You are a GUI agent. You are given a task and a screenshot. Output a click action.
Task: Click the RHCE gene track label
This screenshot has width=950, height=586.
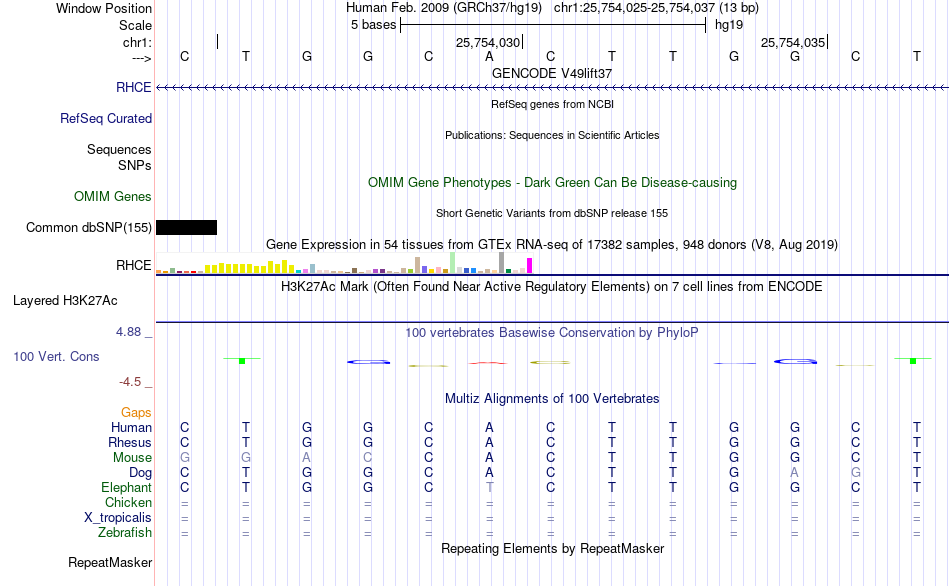tap(133, 87)
